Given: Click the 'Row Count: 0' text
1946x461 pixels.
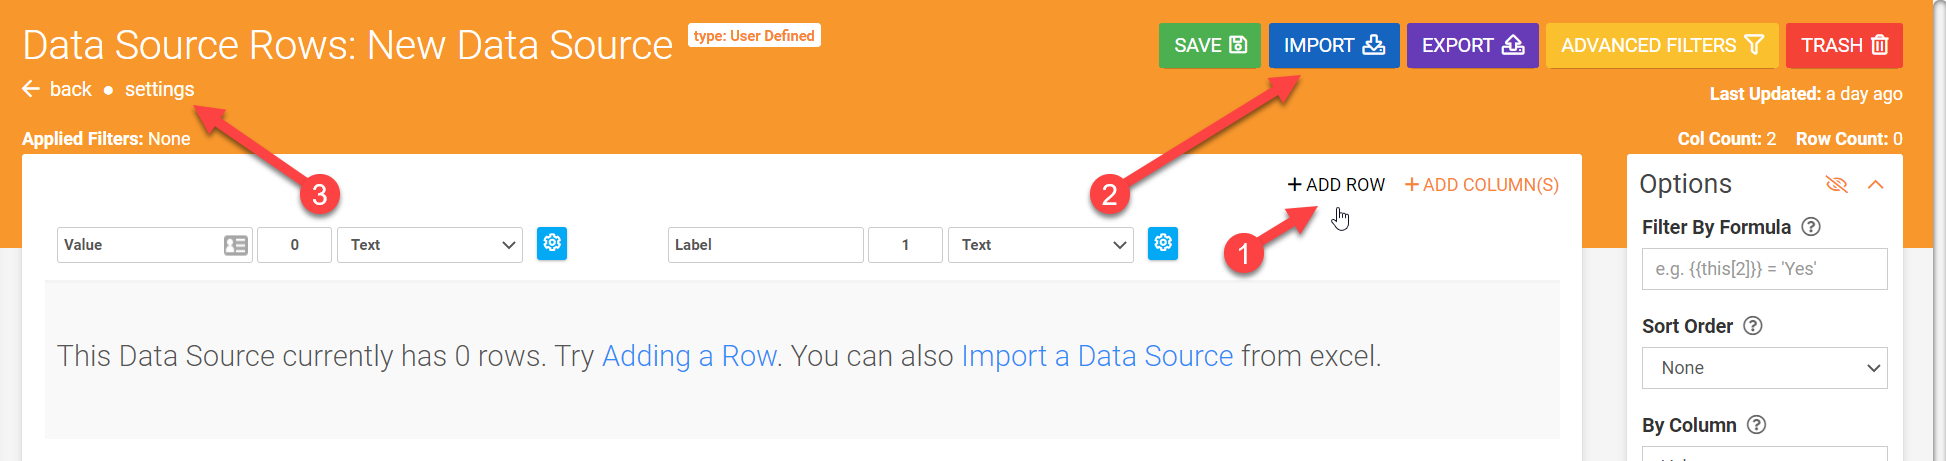Looking at the screenshot, I should pos(1849,139).
